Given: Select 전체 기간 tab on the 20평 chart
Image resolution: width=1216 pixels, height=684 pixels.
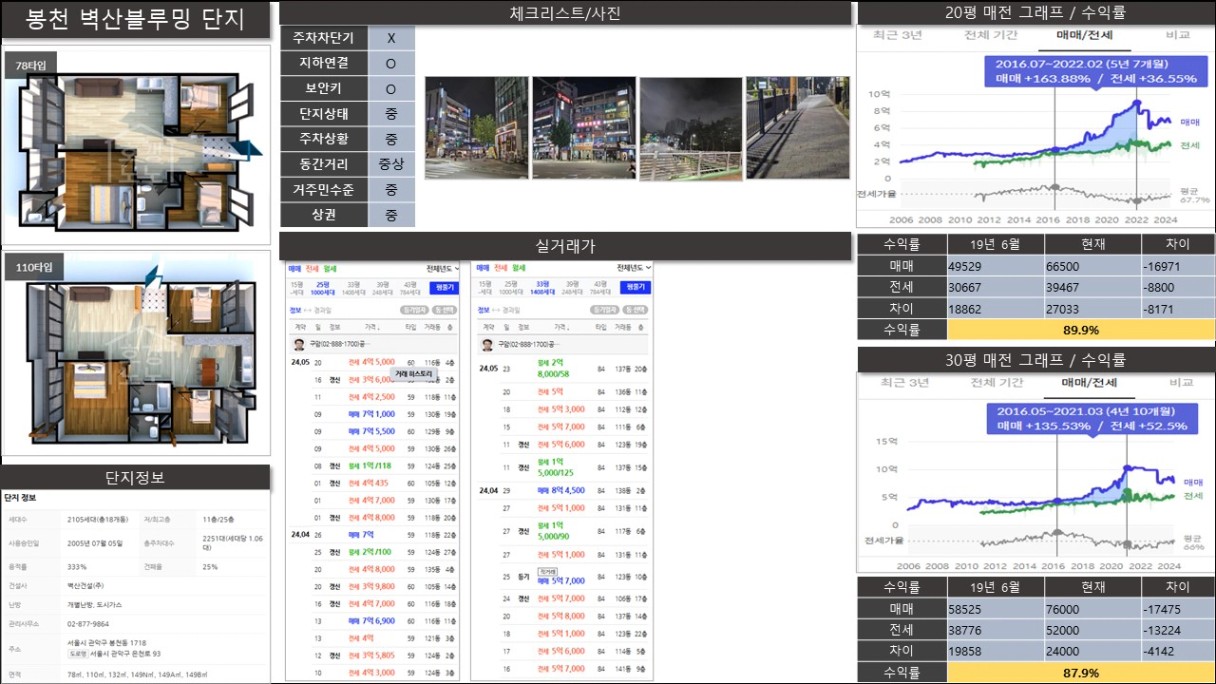Looking at the screenshot, I should point(990,35).
